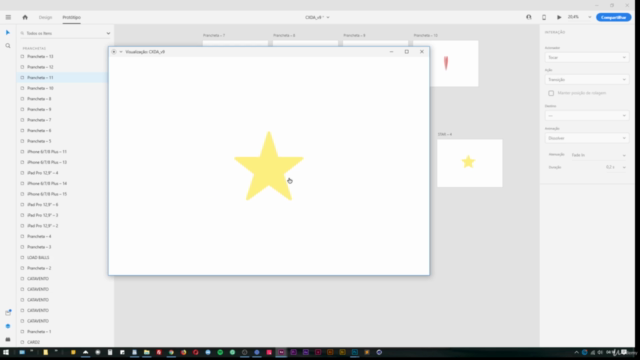Select Prancheta – 9 in the layers list

62,109
